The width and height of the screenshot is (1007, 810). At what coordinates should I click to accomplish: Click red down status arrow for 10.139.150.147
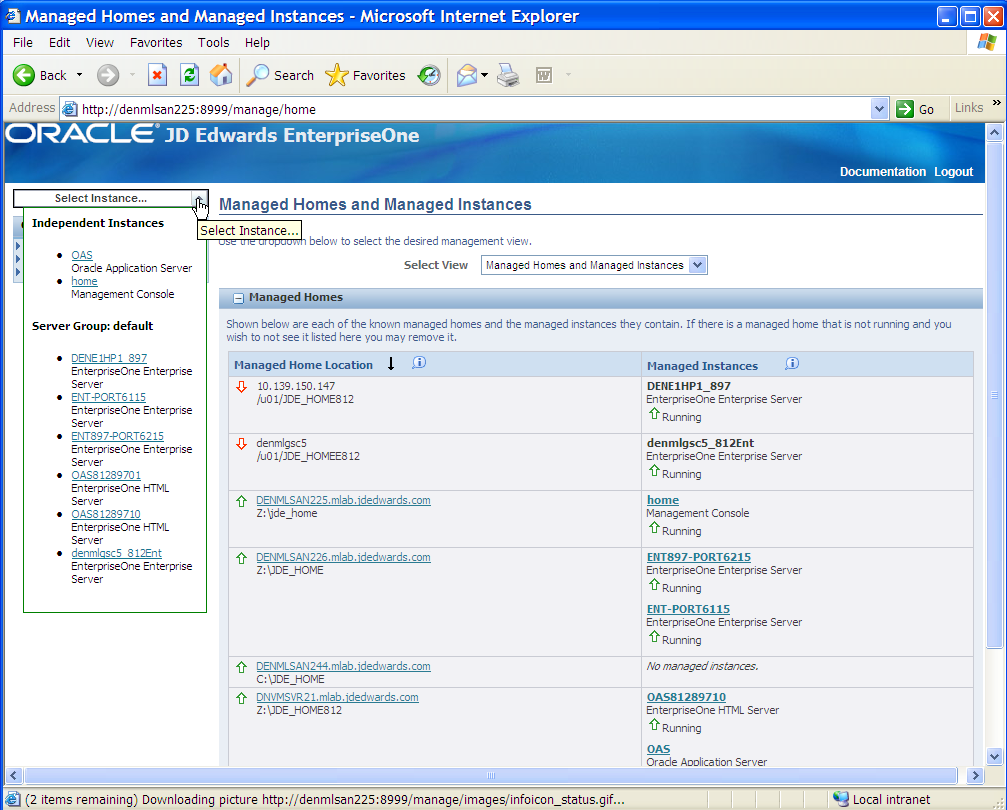coord(241,387)
